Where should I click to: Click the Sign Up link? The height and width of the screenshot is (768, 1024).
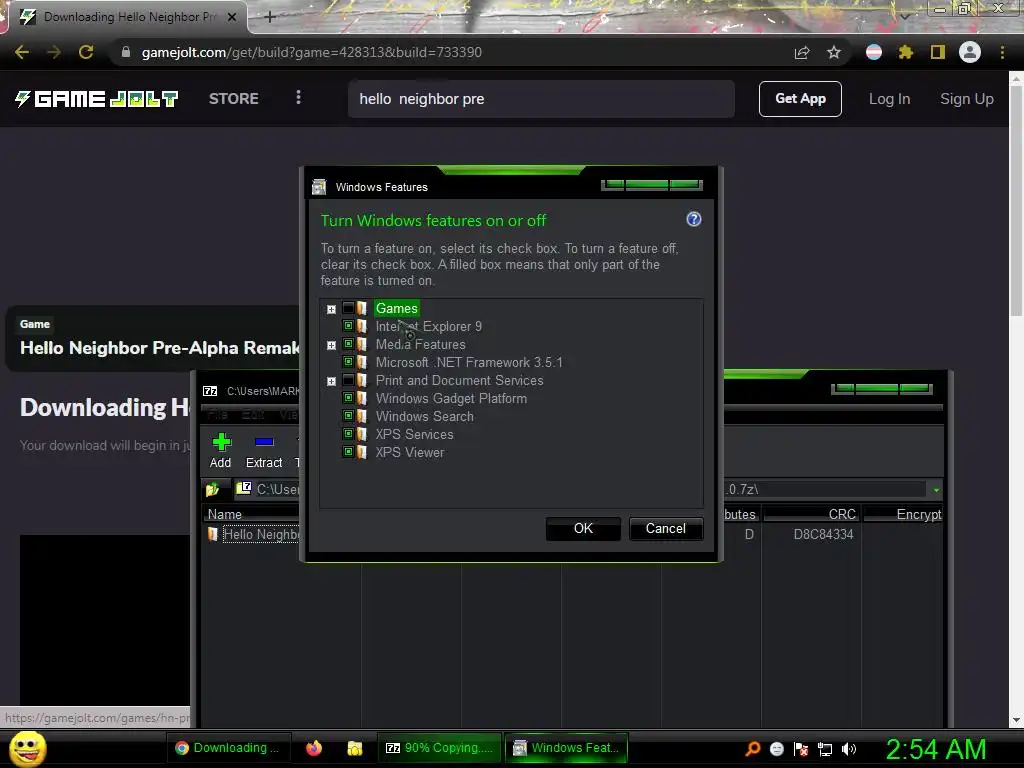967,99
